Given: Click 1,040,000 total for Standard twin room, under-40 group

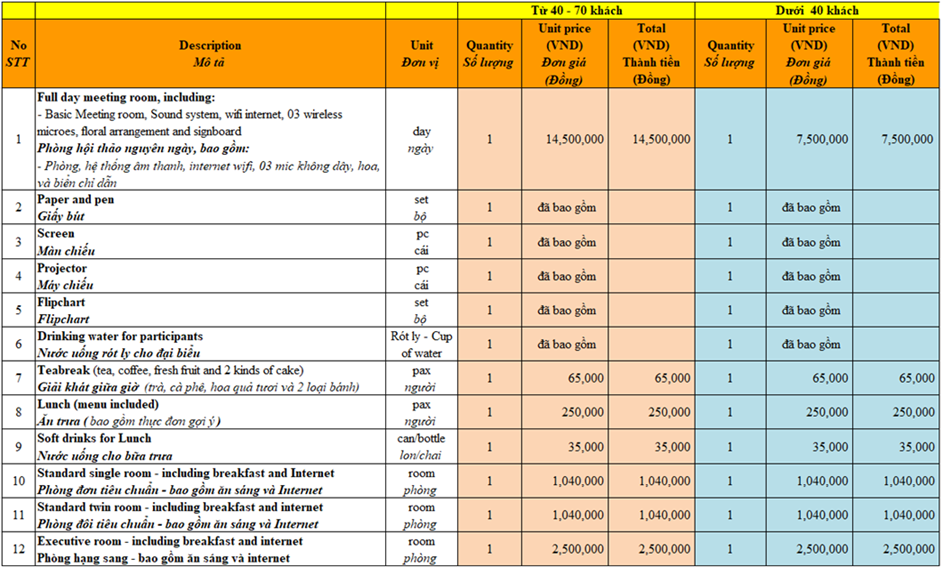Looking at the screenshot, I should (x=895, y=515).
